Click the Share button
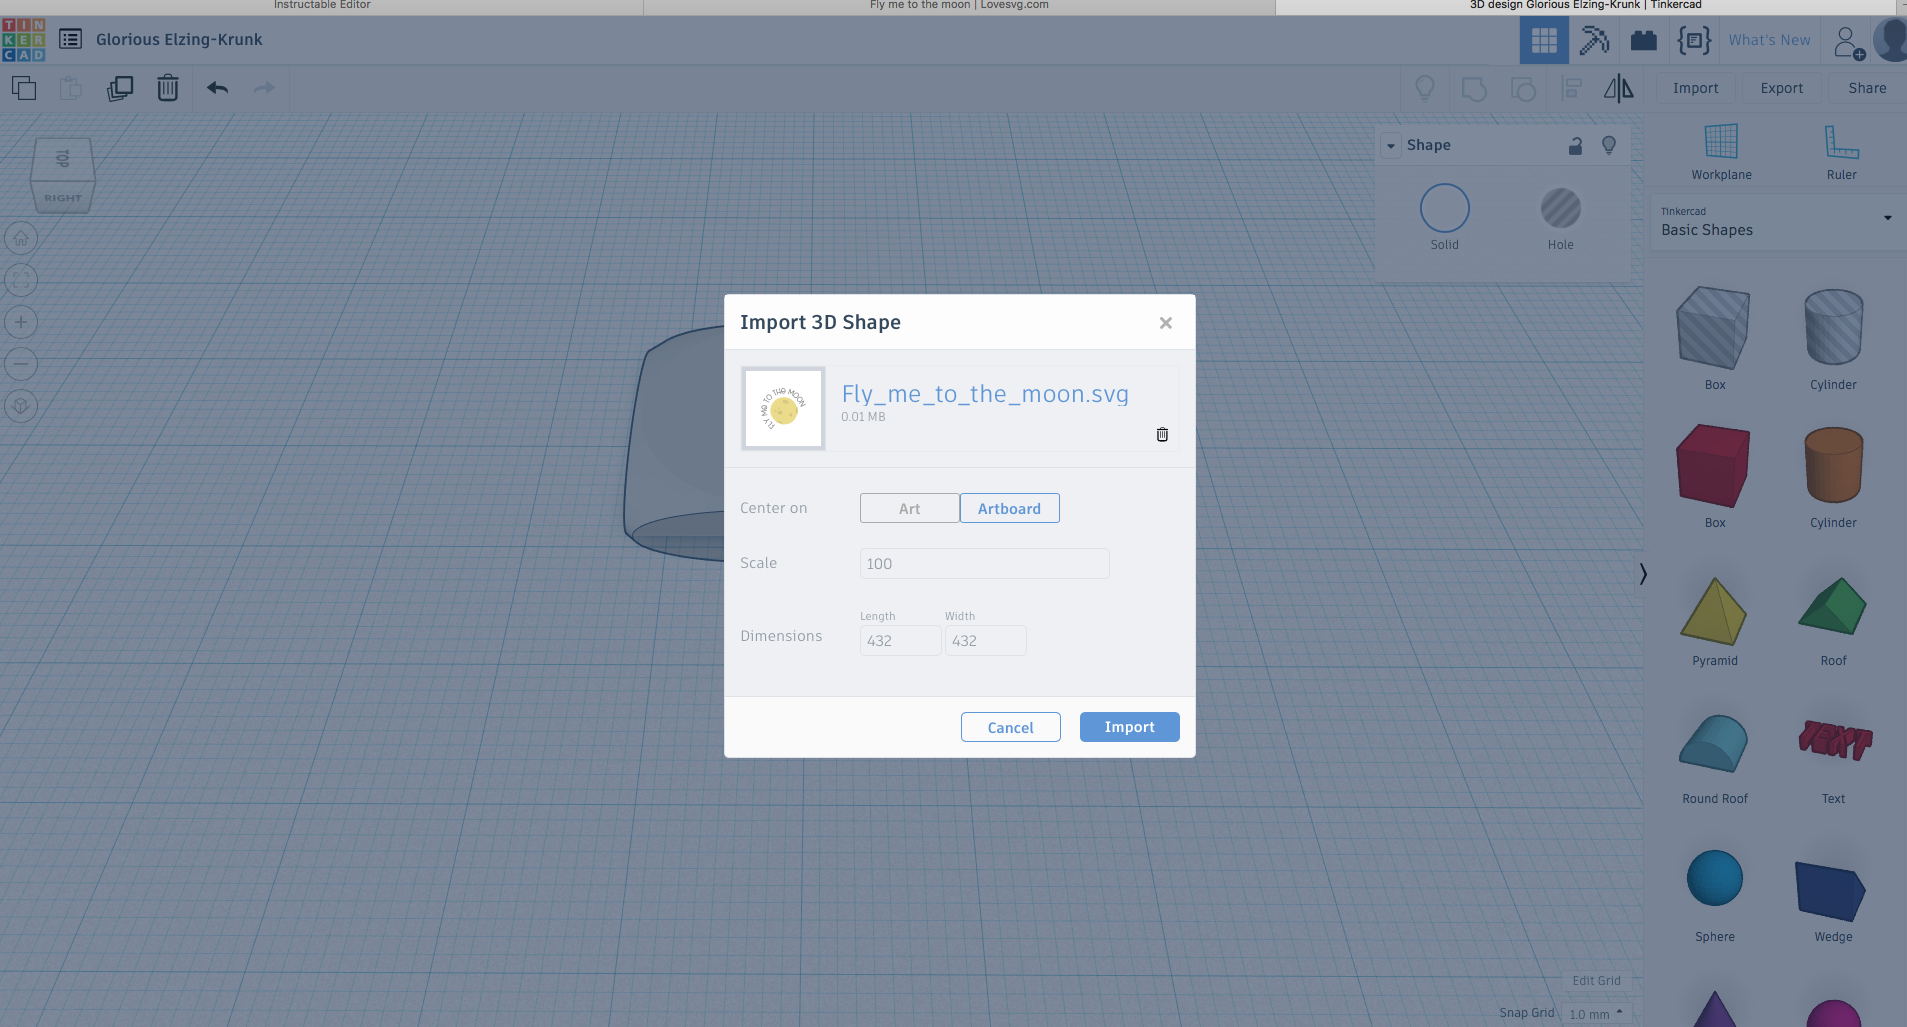The height and width of the screenshot is (1027, 1907). pyautogui.click(x=1867, y=88)
